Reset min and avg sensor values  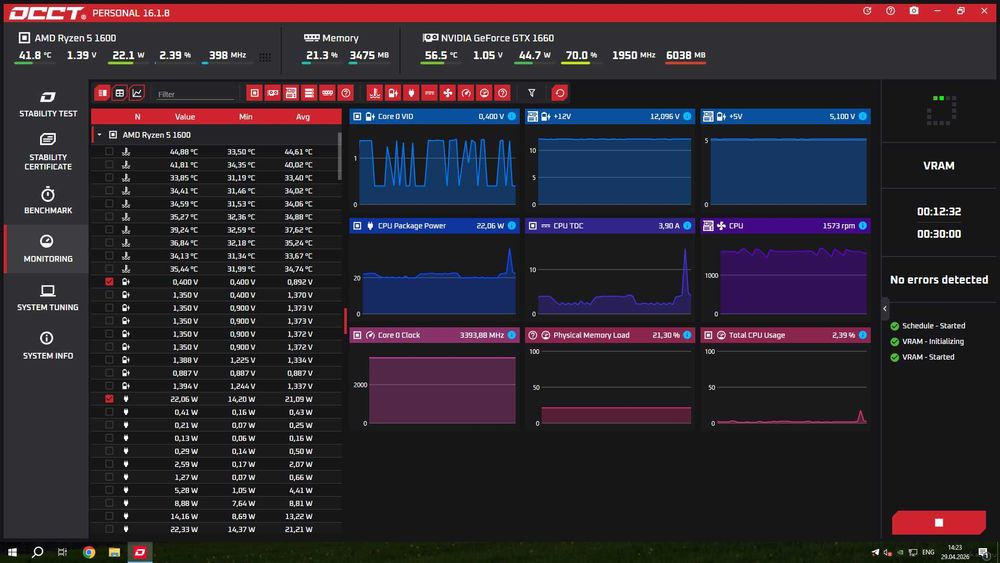click(559, 93)
